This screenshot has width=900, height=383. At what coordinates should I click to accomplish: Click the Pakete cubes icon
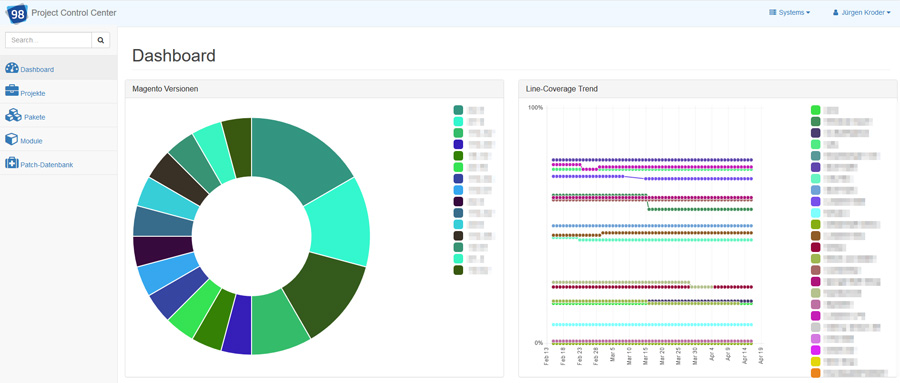point(13,115)
